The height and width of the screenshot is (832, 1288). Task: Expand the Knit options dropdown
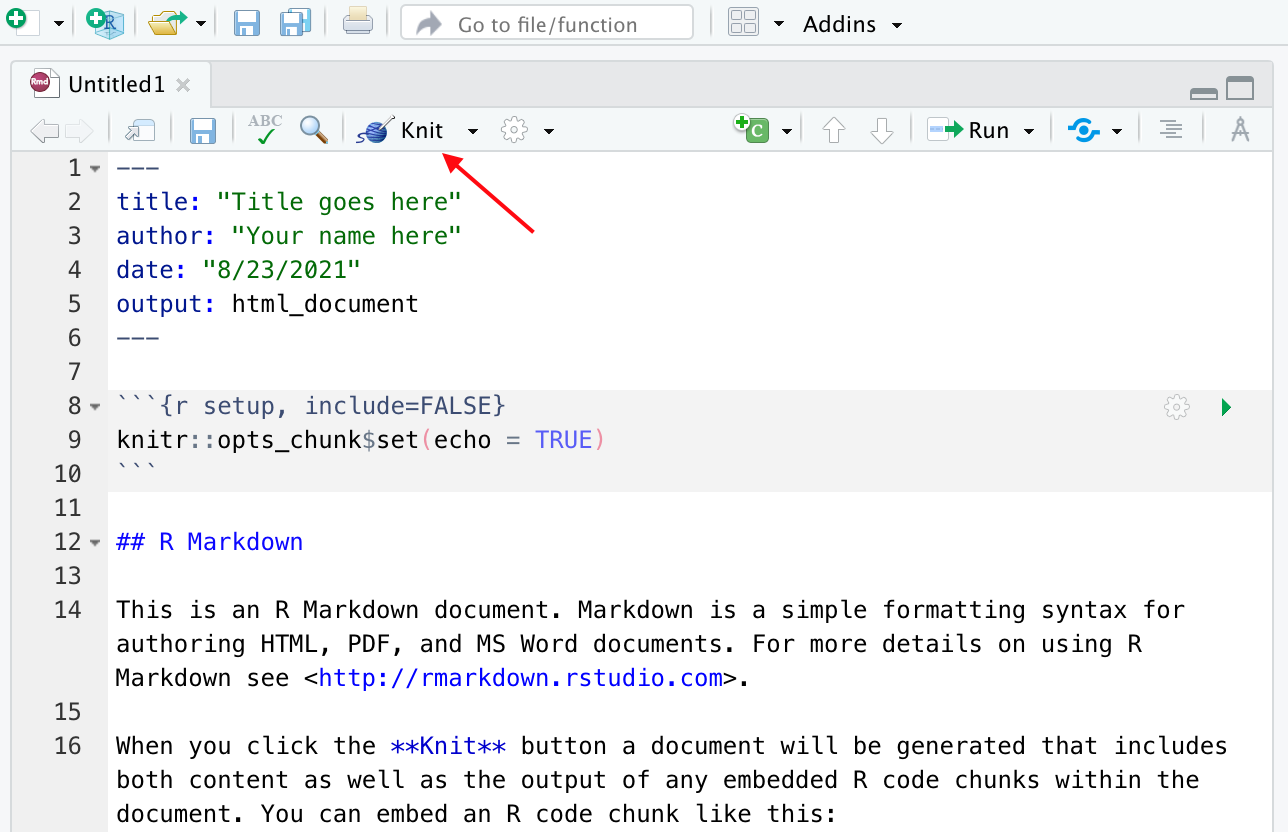[473, 131]
